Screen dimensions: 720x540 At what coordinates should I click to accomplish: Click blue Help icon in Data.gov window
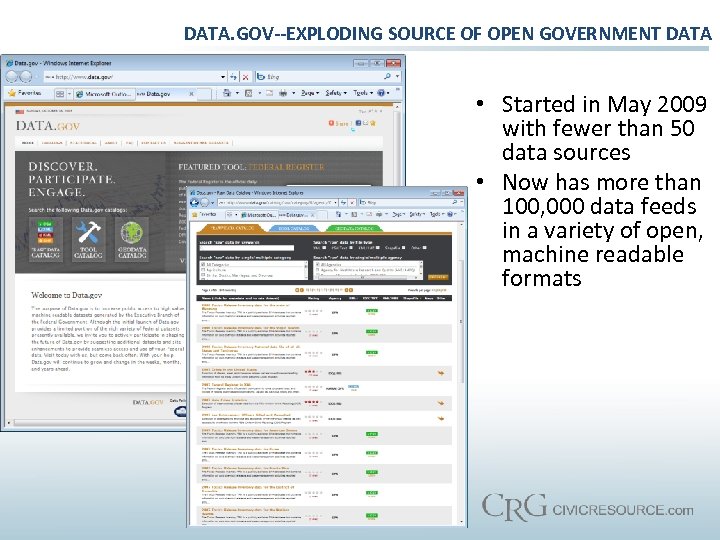(381, 93)
